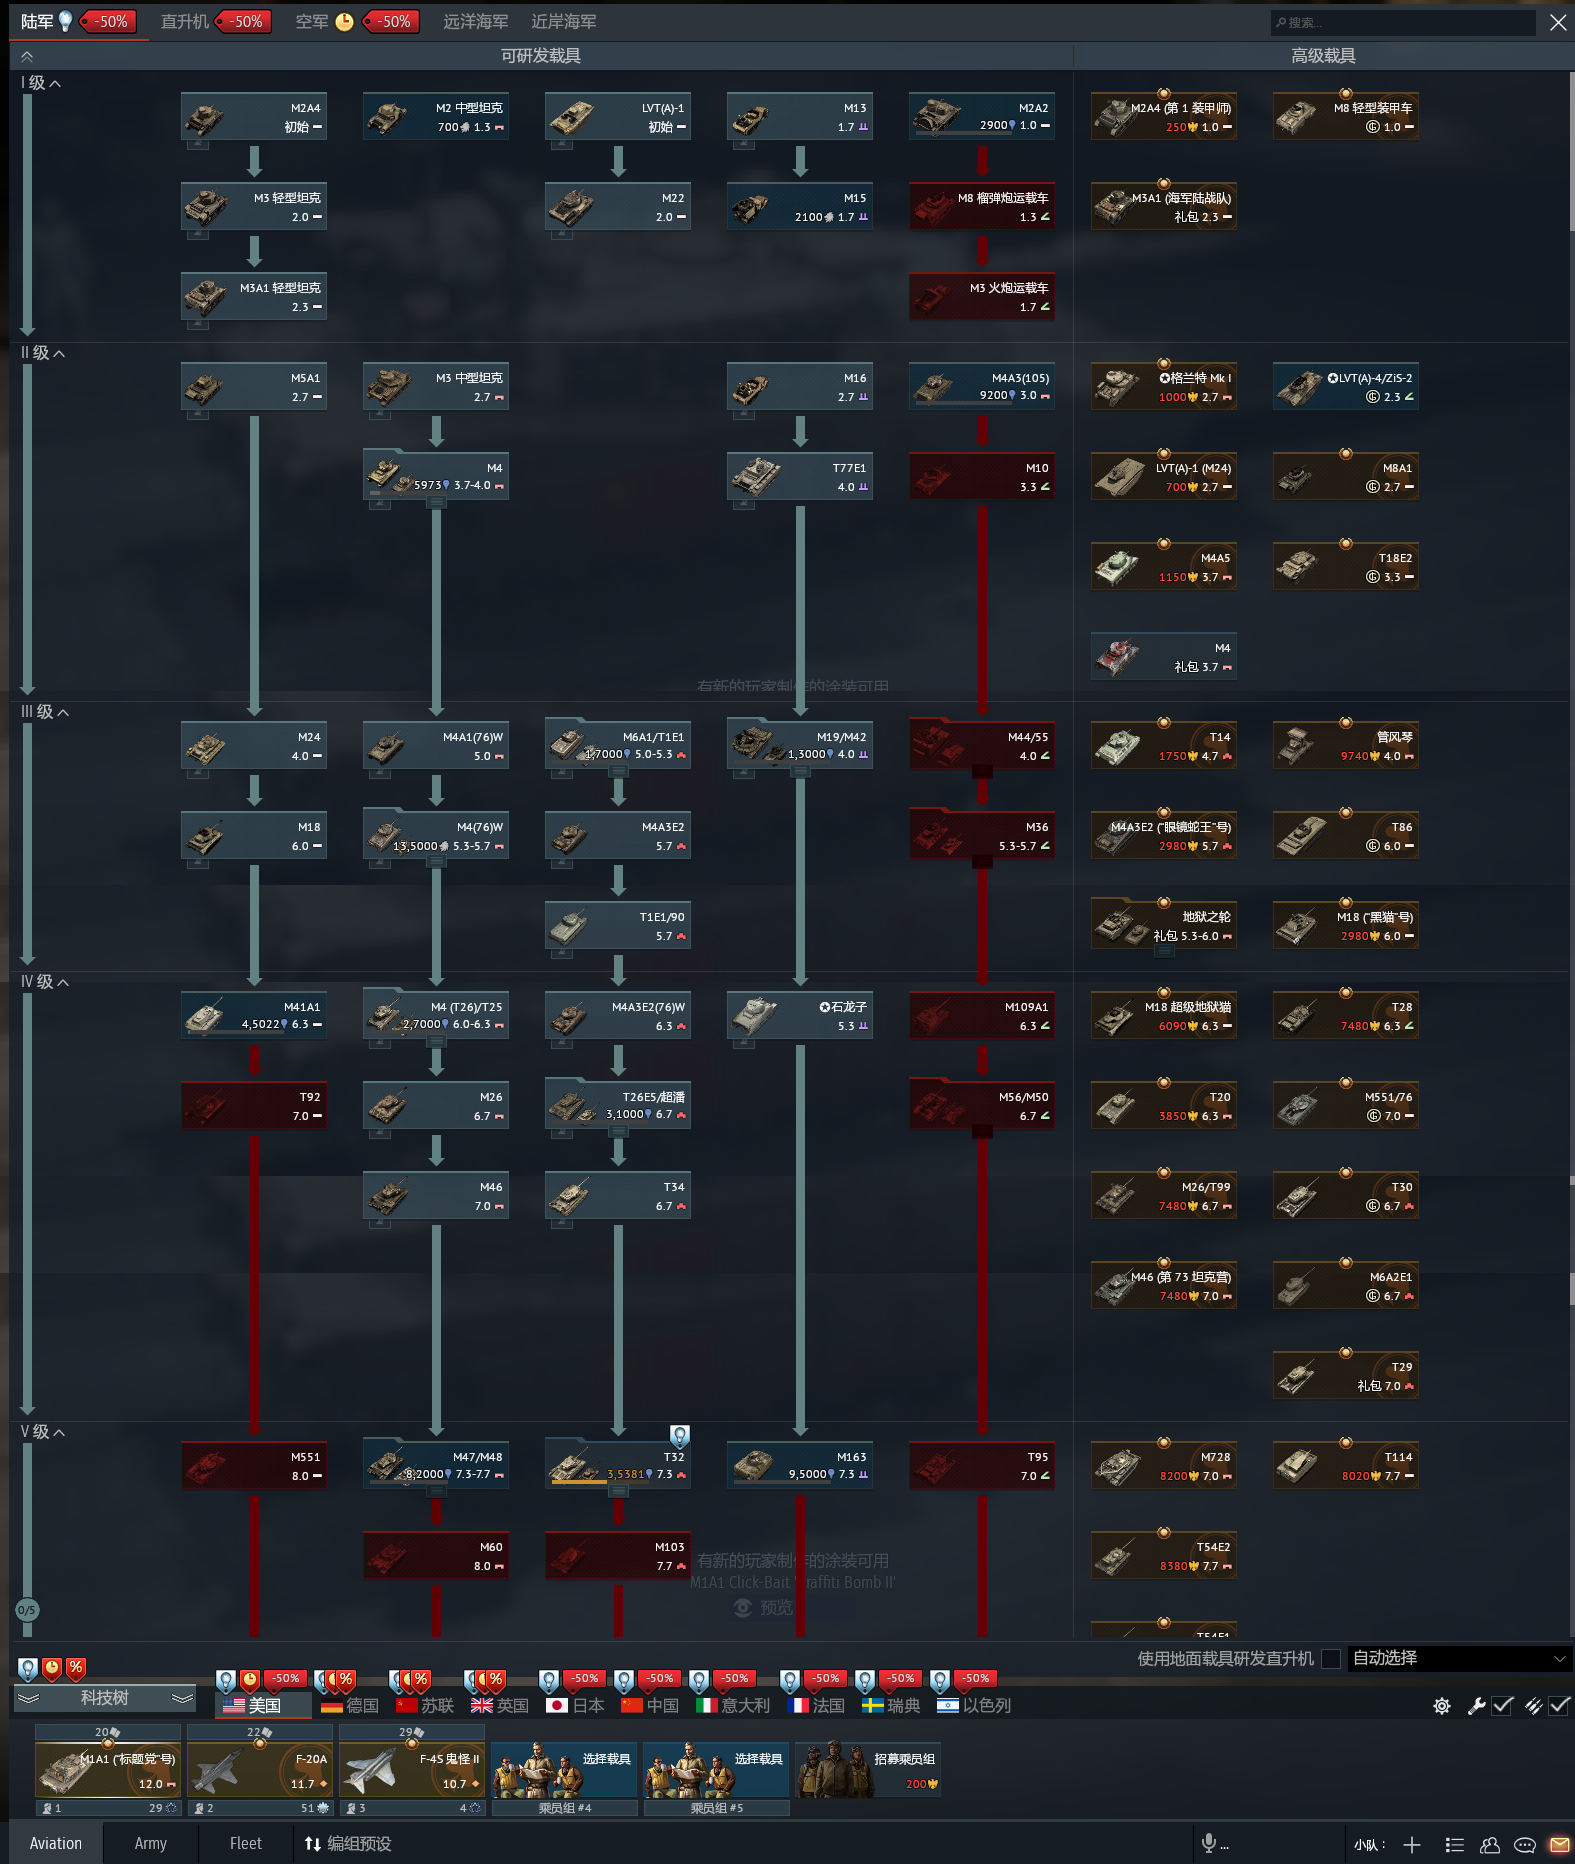1575x1864 pixels.
Task: Click 选择载具 for 乘员组 #4
Action: [x=564, y=1771]
